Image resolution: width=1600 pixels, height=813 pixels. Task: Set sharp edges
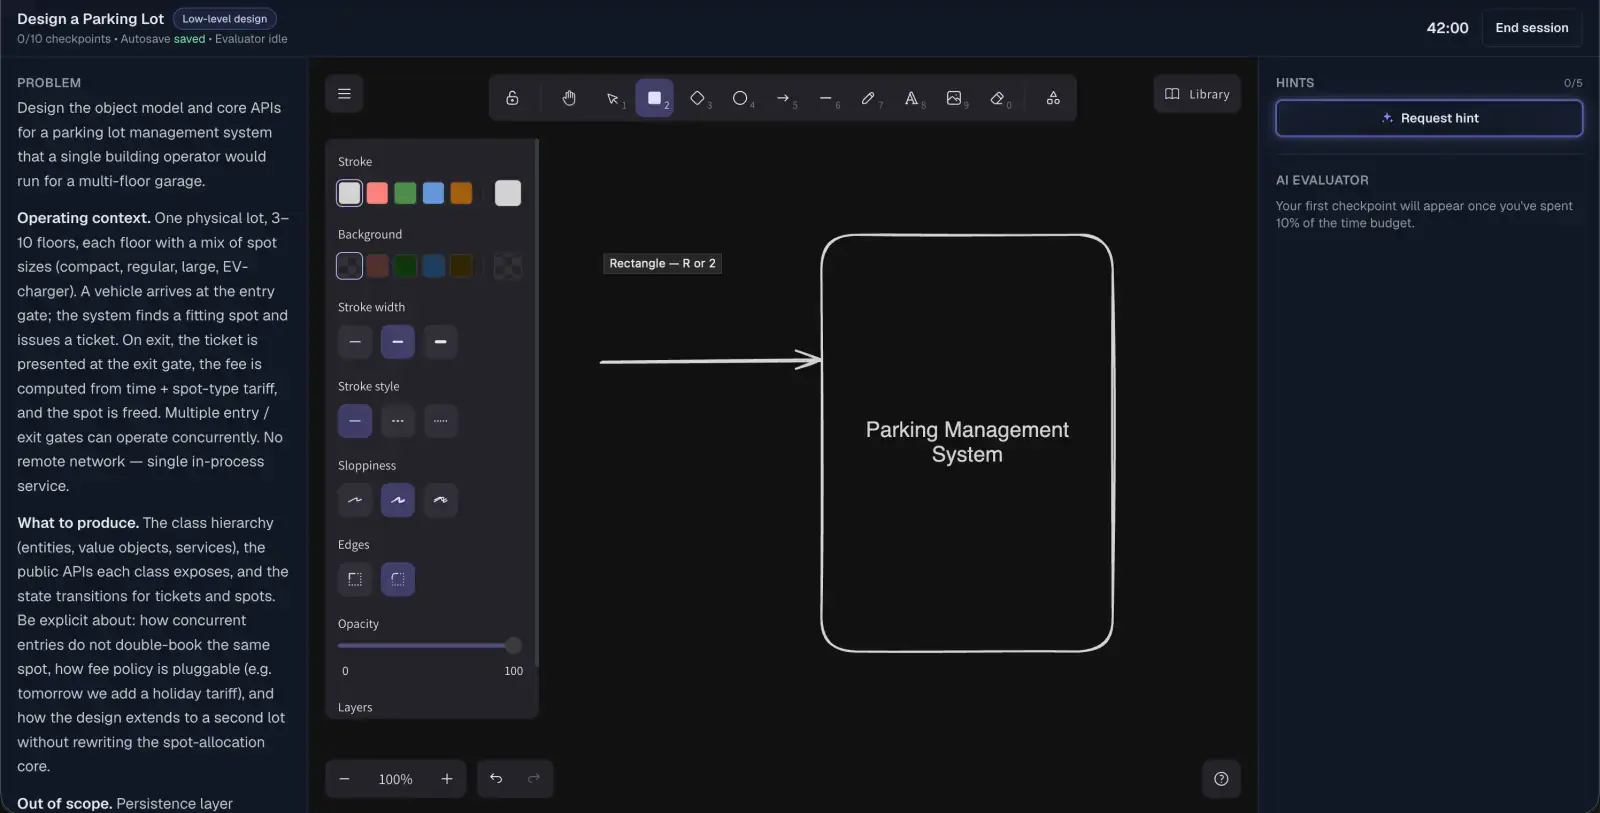[355, 579]
